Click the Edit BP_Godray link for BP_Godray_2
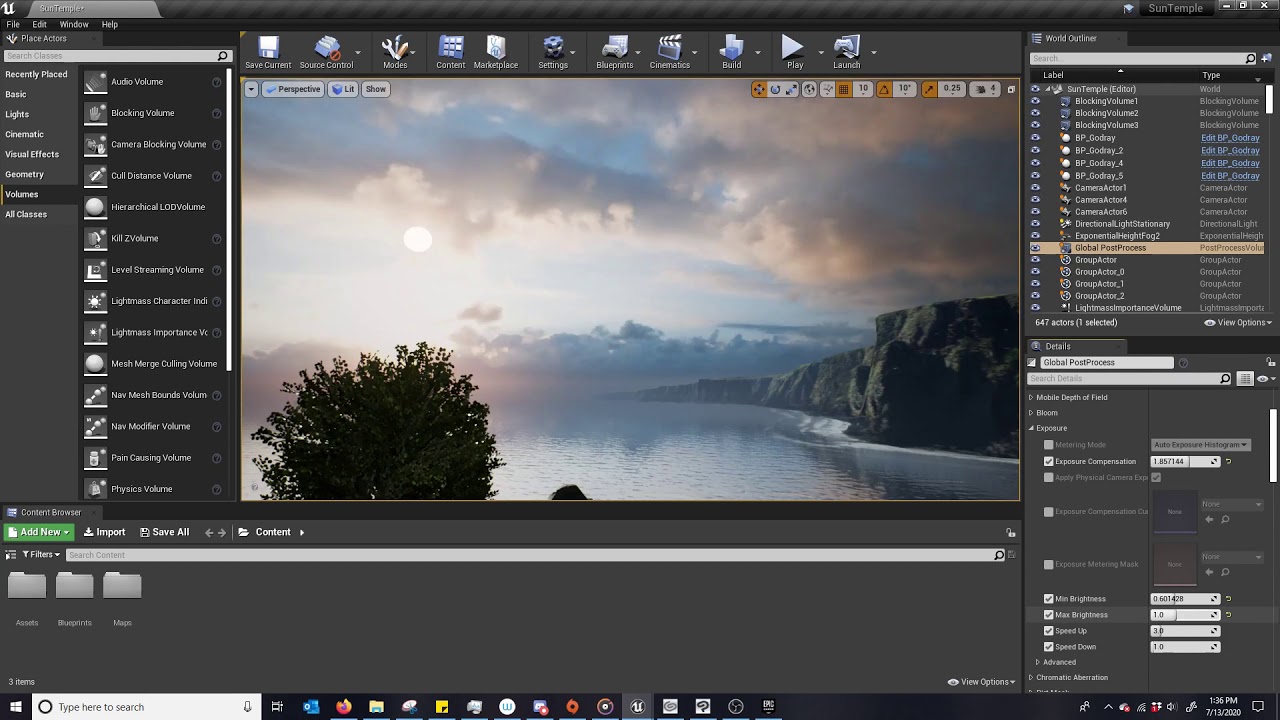Screen dimensions: 1280x720 click(1230, 151)
